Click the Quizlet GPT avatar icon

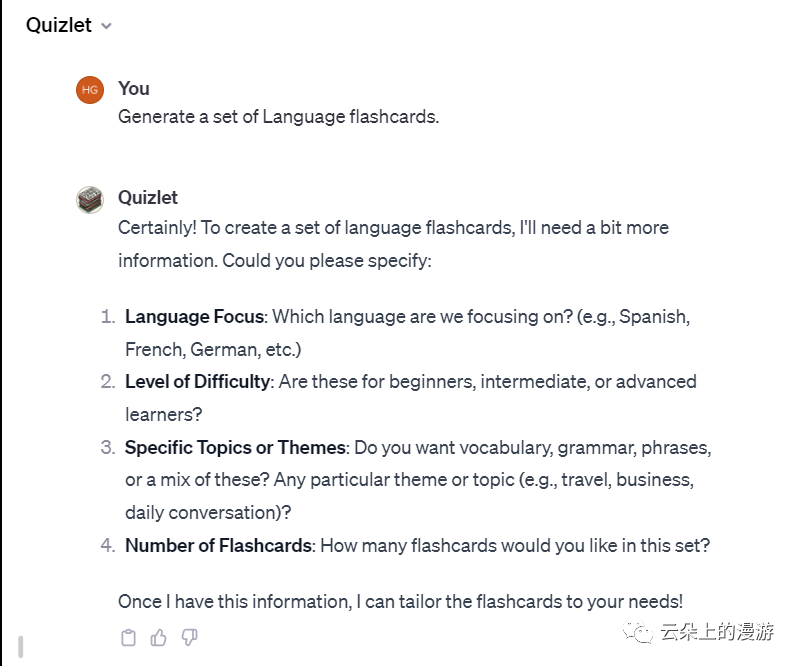90,199
